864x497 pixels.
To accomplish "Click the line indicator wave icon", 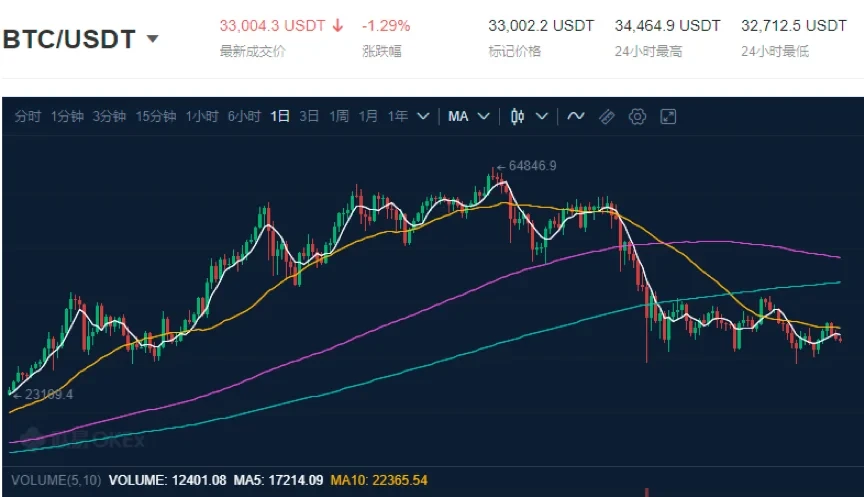I will [576, 117].
